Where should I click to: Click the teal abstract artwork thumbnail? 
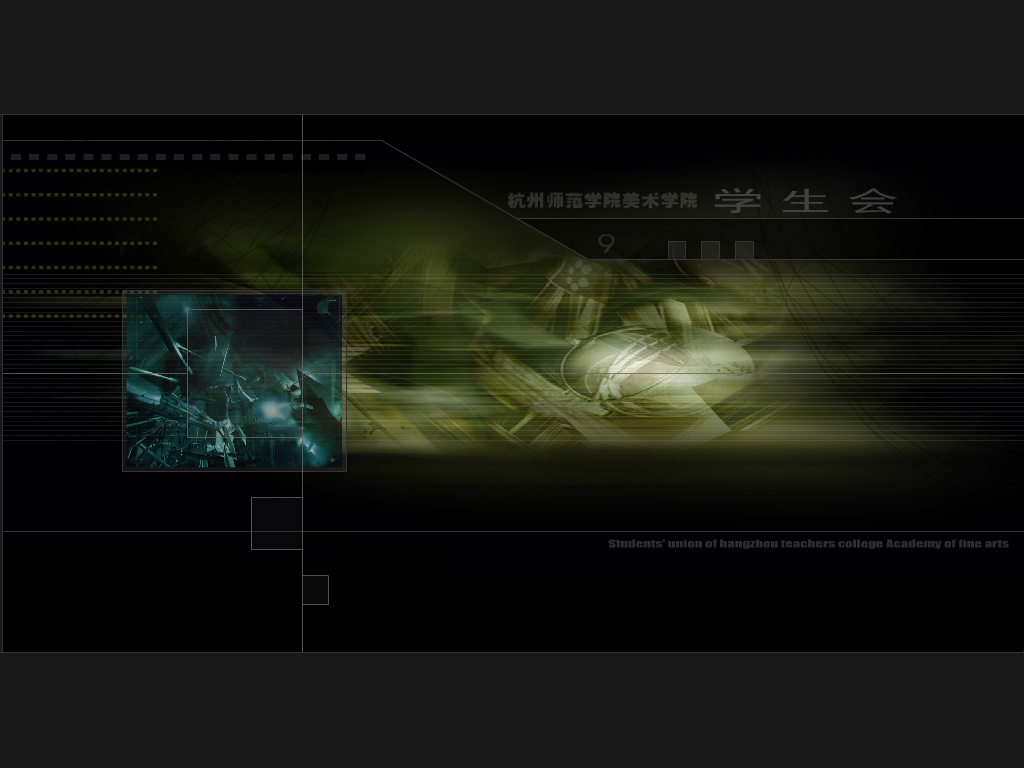[x=234, y=381]
